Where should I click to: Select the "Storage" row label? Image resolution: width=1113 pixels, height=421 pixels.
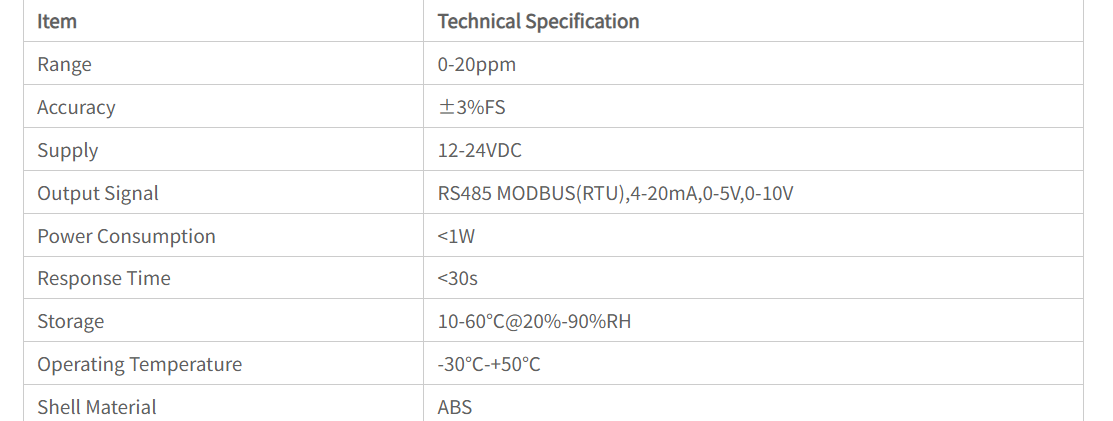pyautogui.click(x=70, y=321)
